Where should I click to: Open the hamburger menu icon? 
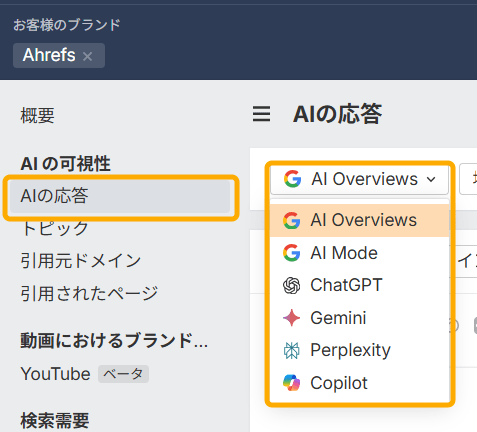click(261, 114)
